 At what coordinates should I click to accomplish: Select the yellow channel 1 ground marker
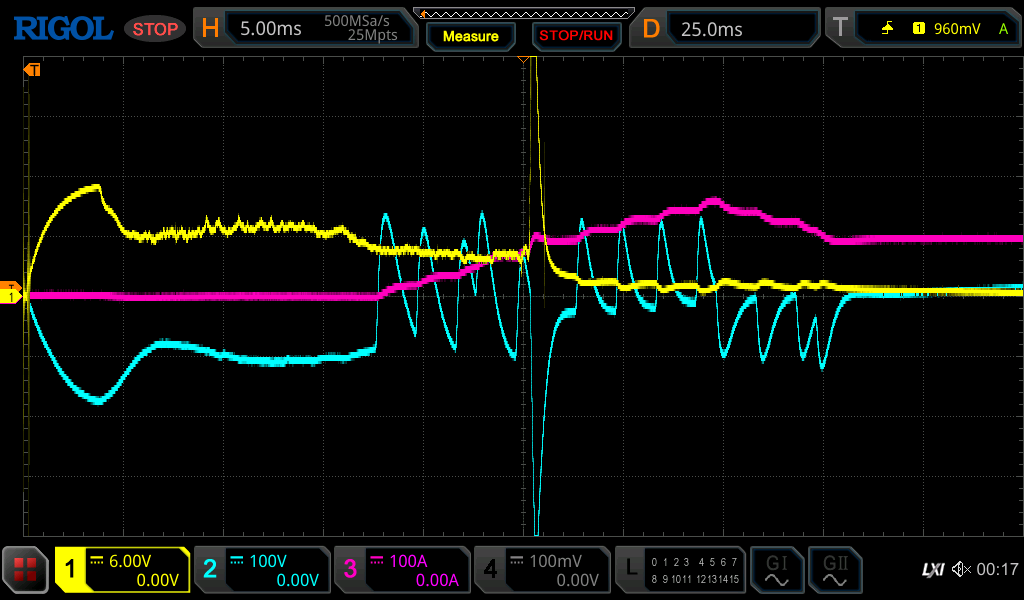pyautogui.click(x=10, y=297)
